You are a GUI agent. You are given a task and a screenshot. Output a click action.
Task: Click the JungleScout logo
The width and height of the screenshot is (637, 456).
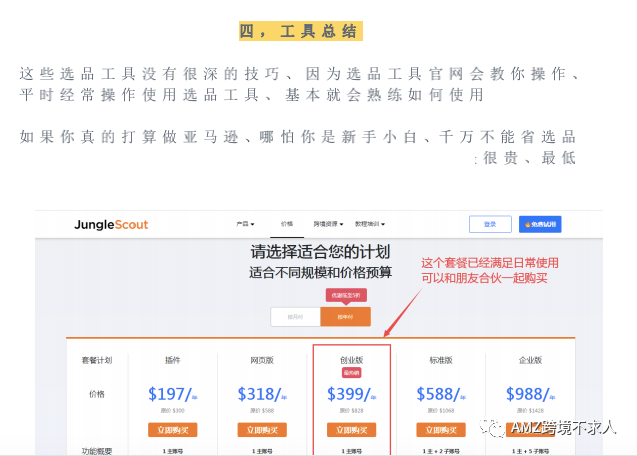111,224
